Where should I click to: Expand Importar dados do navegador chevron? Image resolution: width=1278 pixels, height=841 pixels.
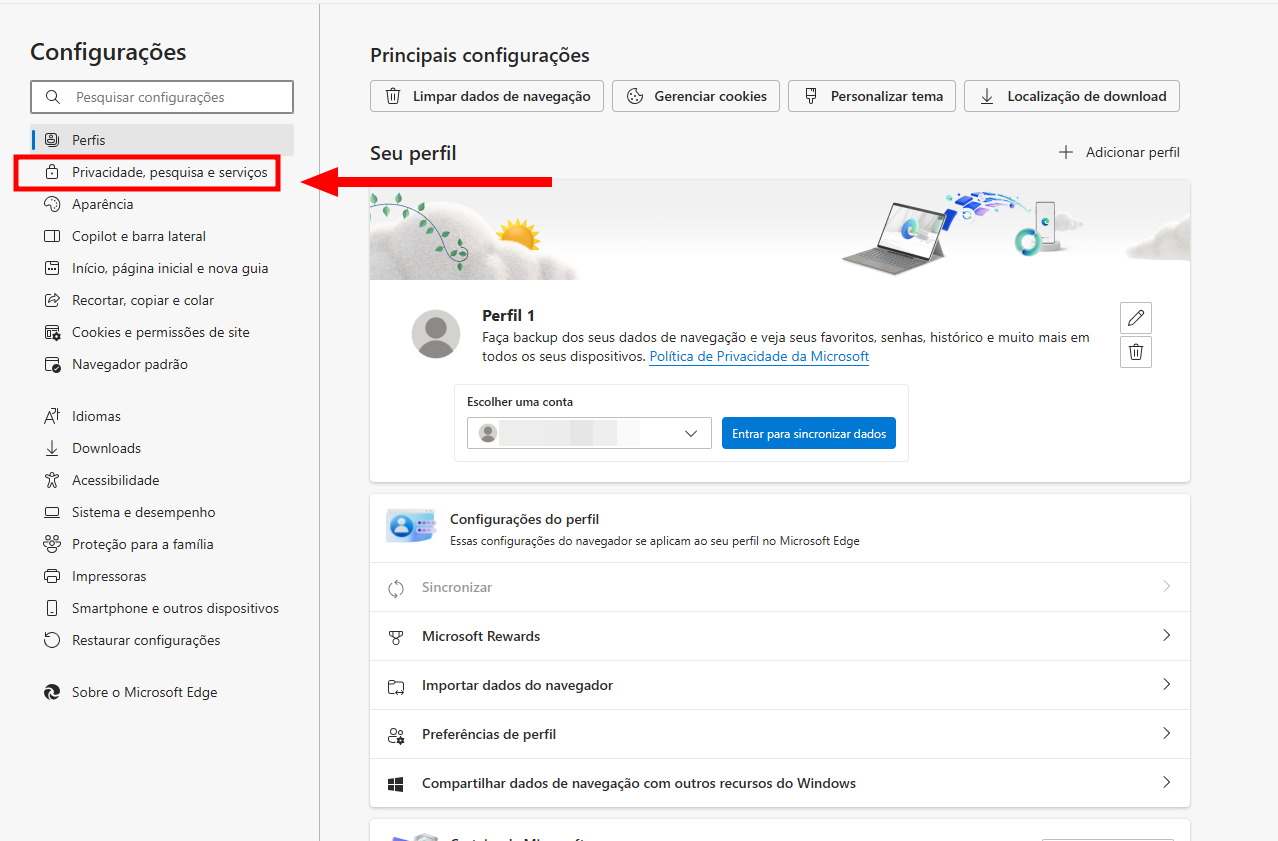coord(1166,685)
